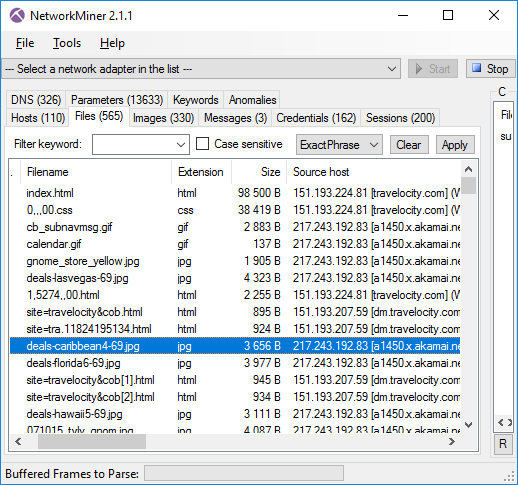Open the Tools menu
The width and height of the screenshot is (518, 485).
point(67,43)
